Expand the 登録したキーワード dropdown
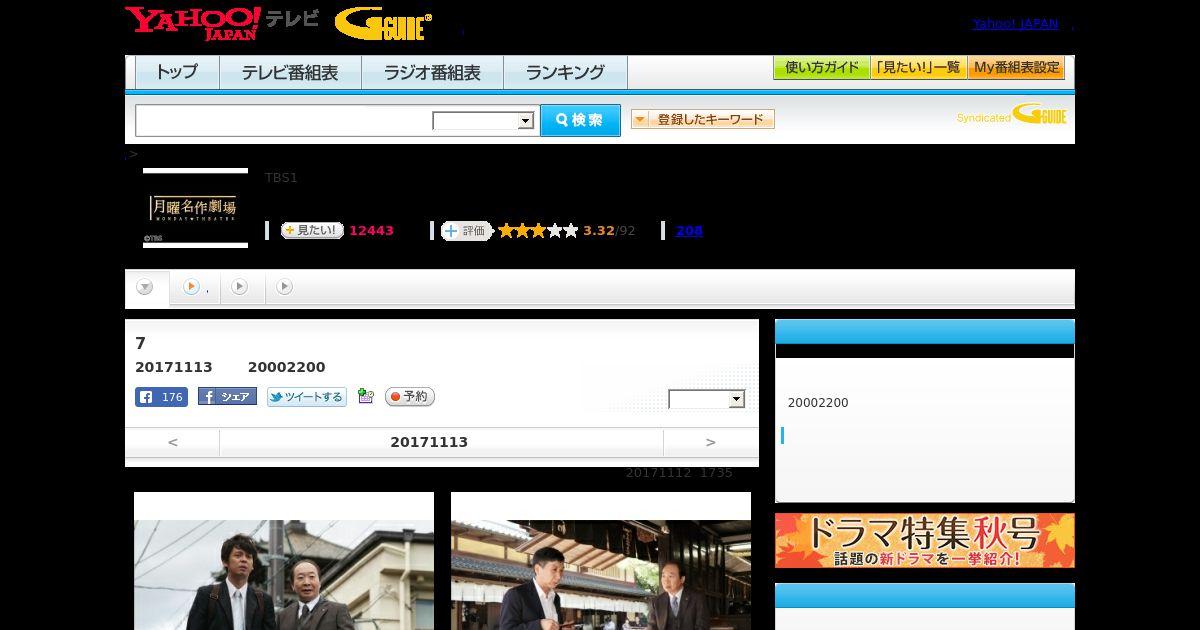This screenshot has width=1200, height=630. (x=703, y=119)
